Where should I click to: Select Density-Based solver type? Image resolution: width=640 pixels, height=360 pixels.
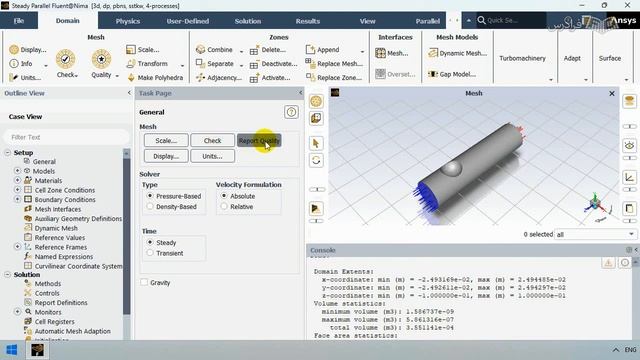(150, 207)
